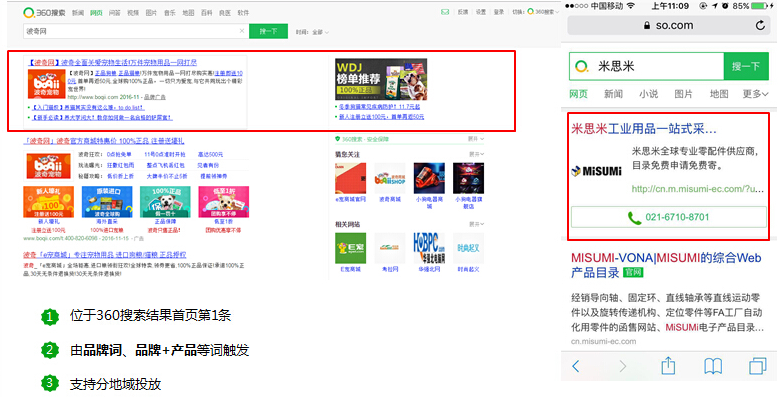Select the 网页 tab on desktop

click(96, 13)
